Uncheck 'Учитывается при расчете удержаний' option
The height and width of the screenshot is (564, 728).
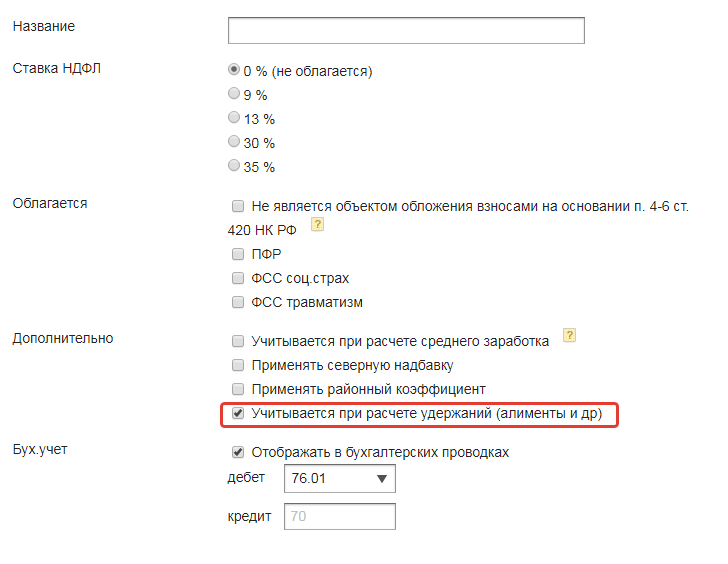click(238, 413)
